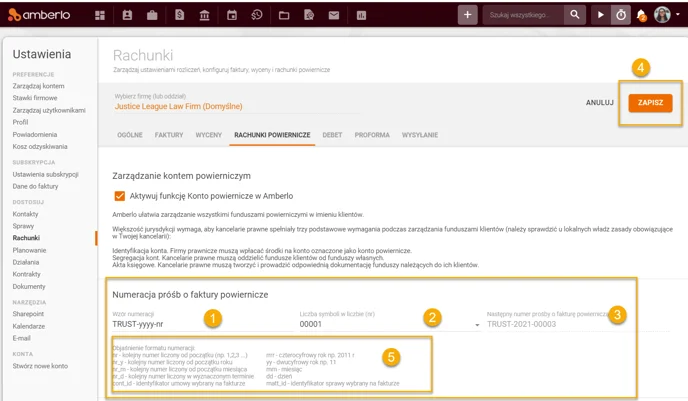
Task: Uncheck 'Aktywuj funkcję Konto powiernicze' checkbox
Action: [x=120, y=196]
